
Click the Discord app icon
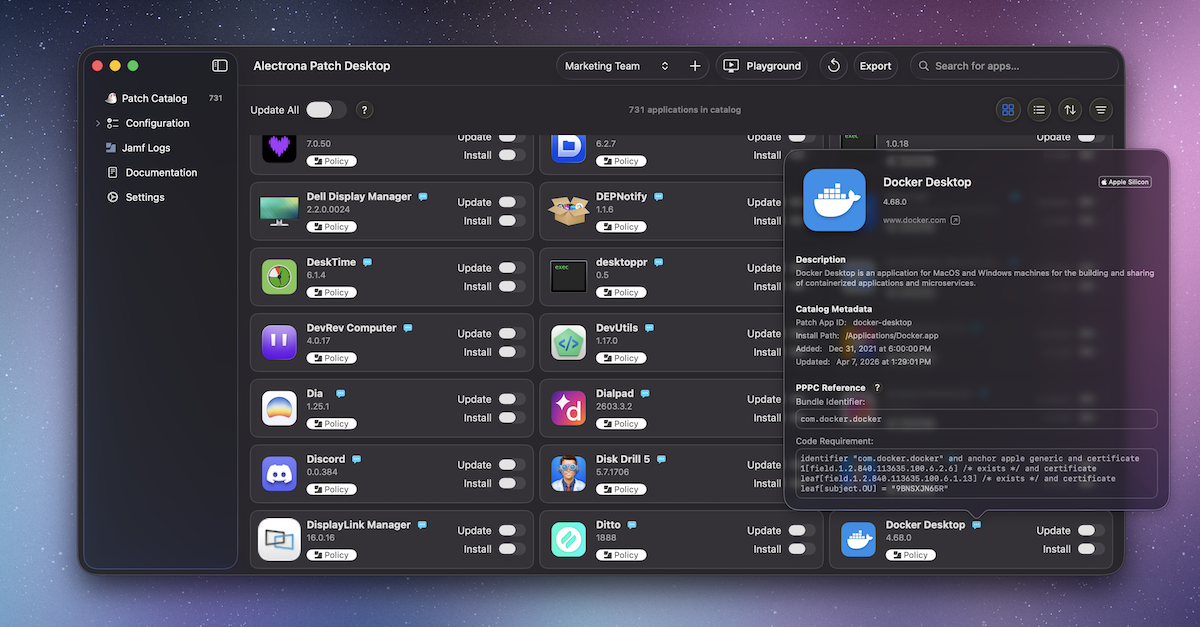279,474
